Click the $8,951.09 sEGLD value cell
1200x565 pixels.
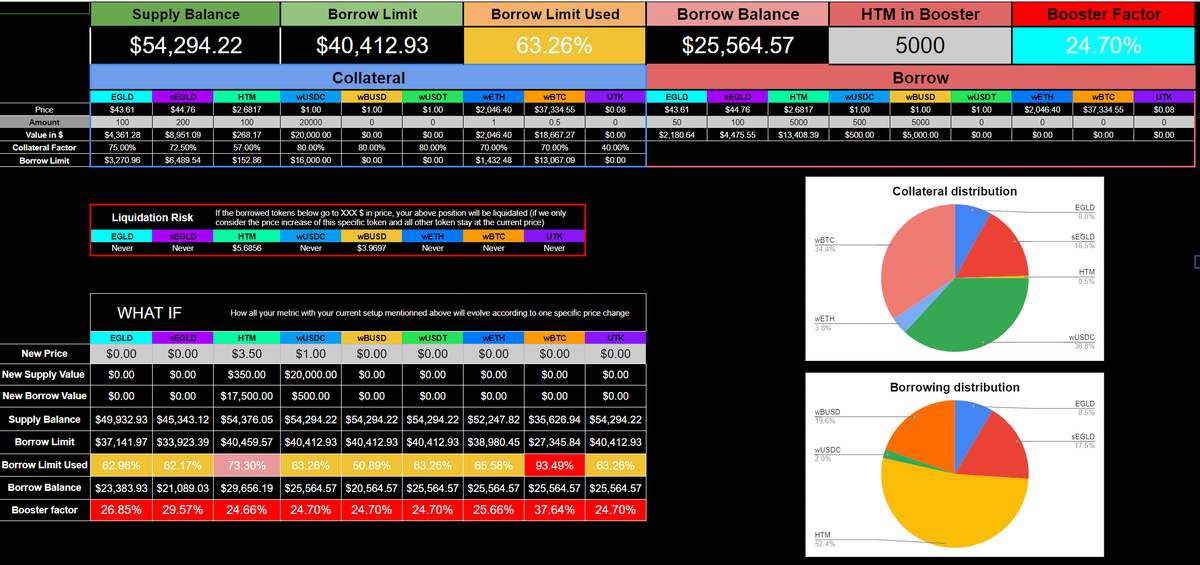(x=183, y=133)
